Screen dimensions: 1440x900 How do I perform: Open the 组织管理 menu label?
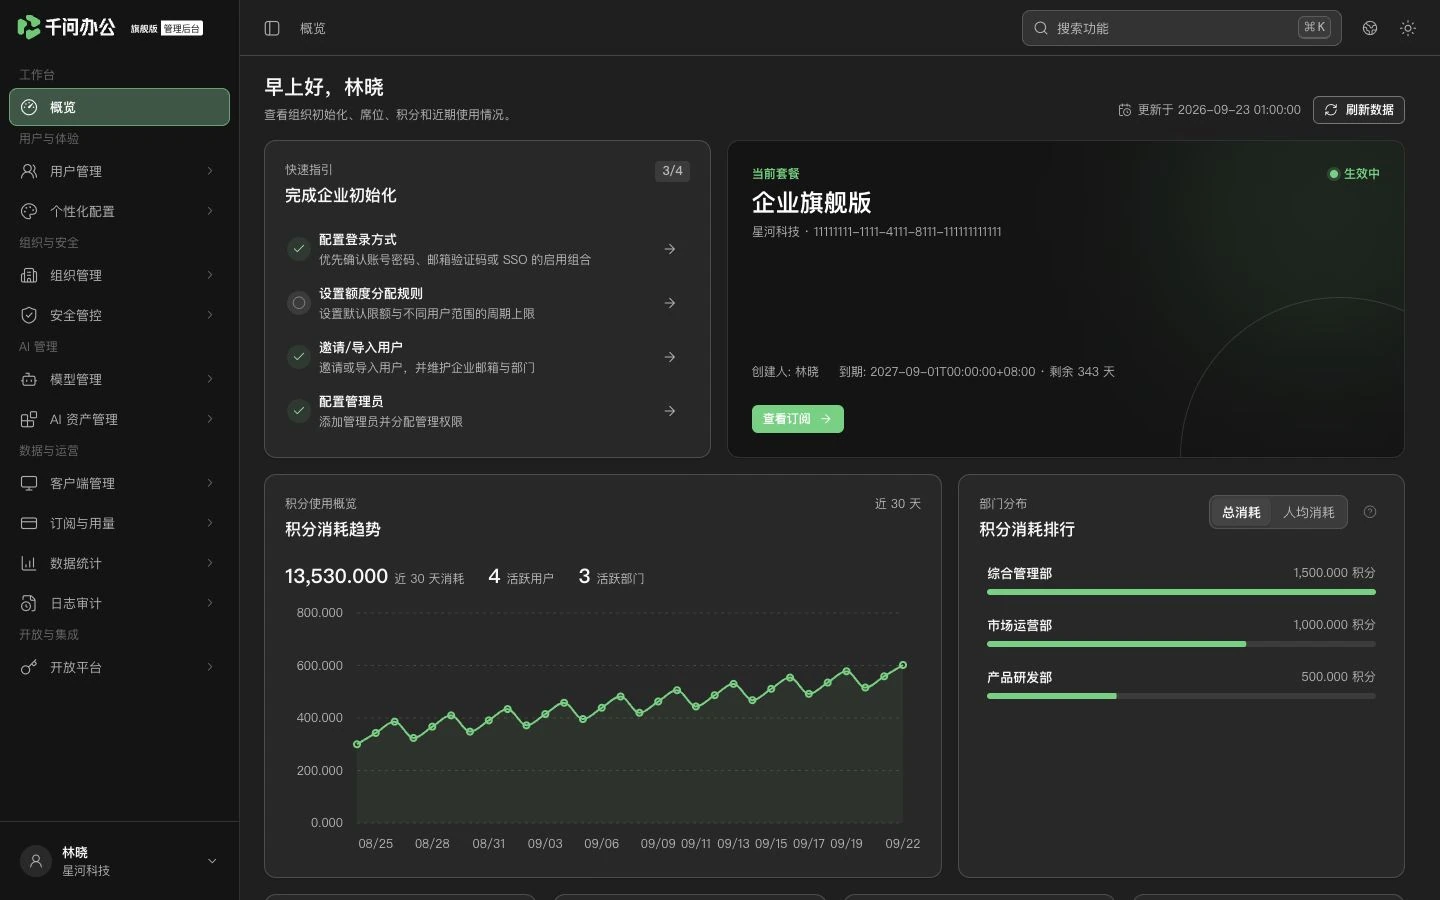[x=76, y=275]
